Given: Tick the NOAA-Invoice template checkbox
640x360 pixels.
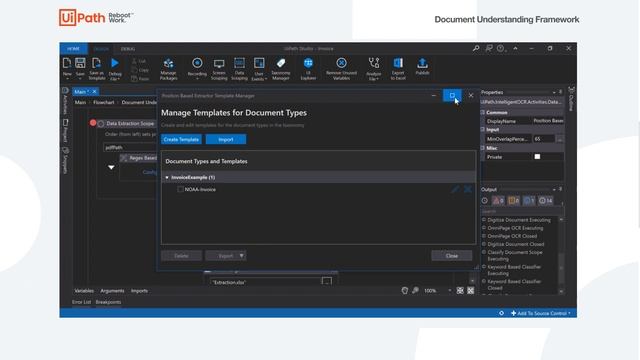Looking at the screenshot, I should click(x=180, y=189).
